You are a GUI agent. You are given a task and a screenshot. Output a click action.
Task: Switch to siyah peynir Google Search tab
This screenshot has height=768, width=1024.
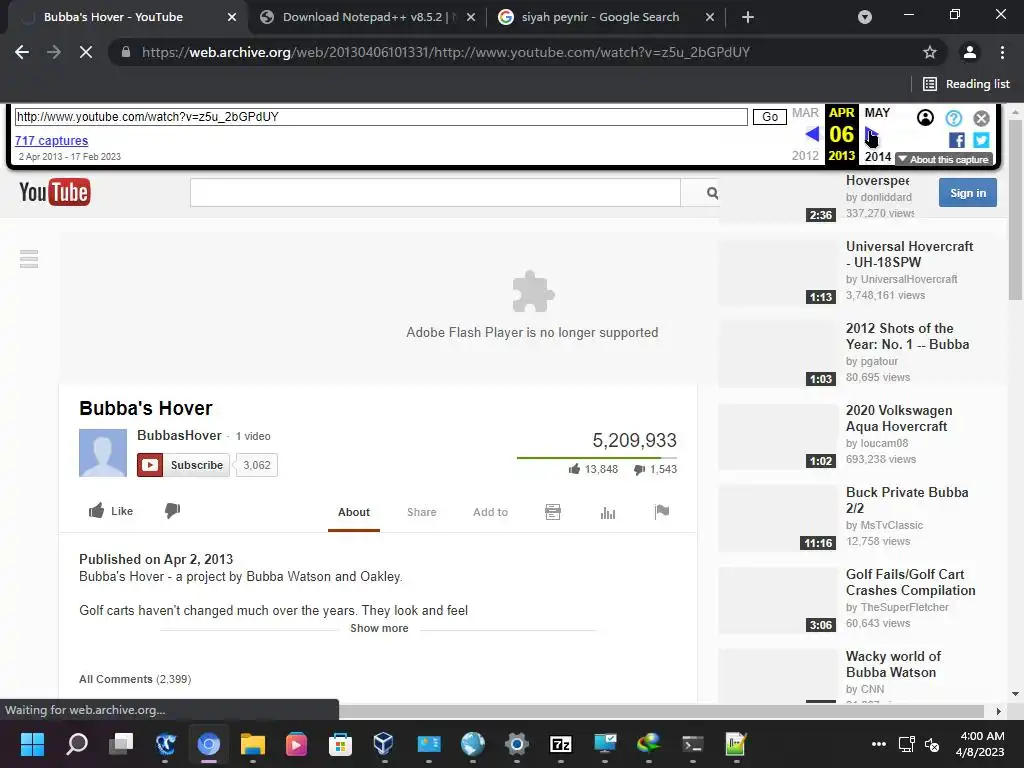click(x=600, y=17)
